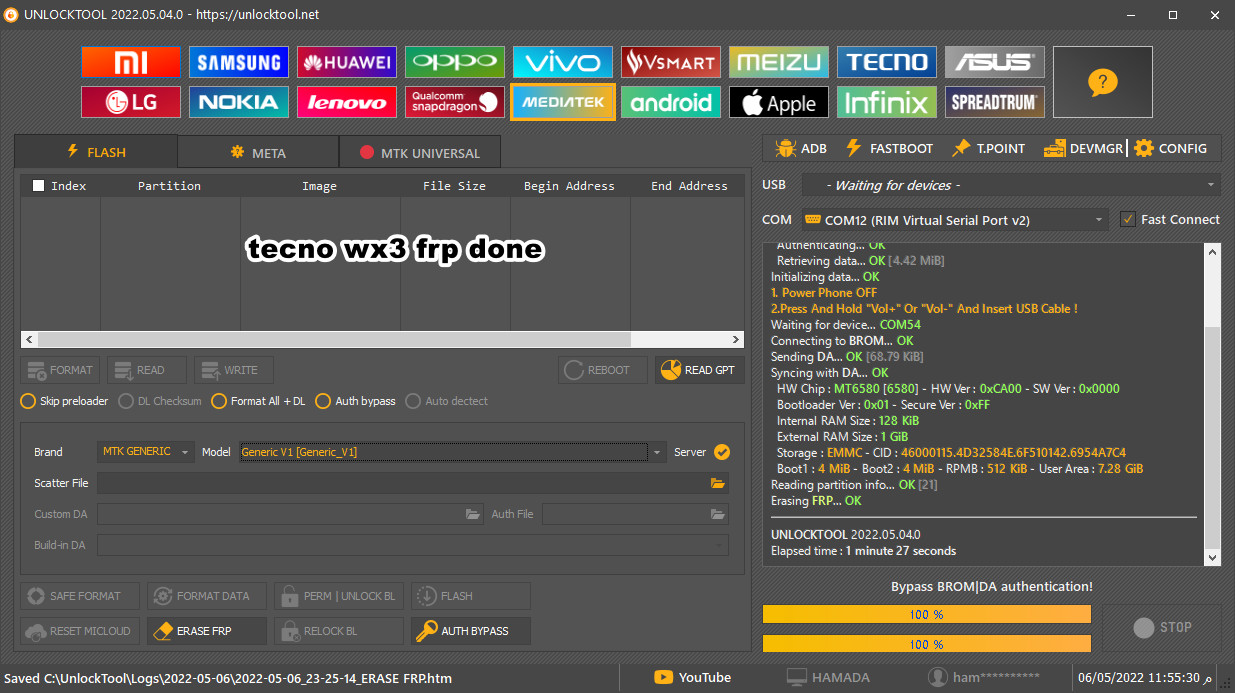Open the USB devices dropdown
The width and height of the screenshot is (1235, 693).
1010,185
